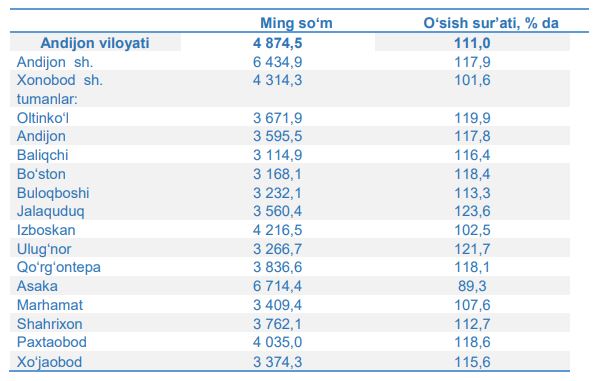Select the Andijon viloyati row label
Image resolution: width=596 pixels, height=381 pixels.
tap(95, 43)
